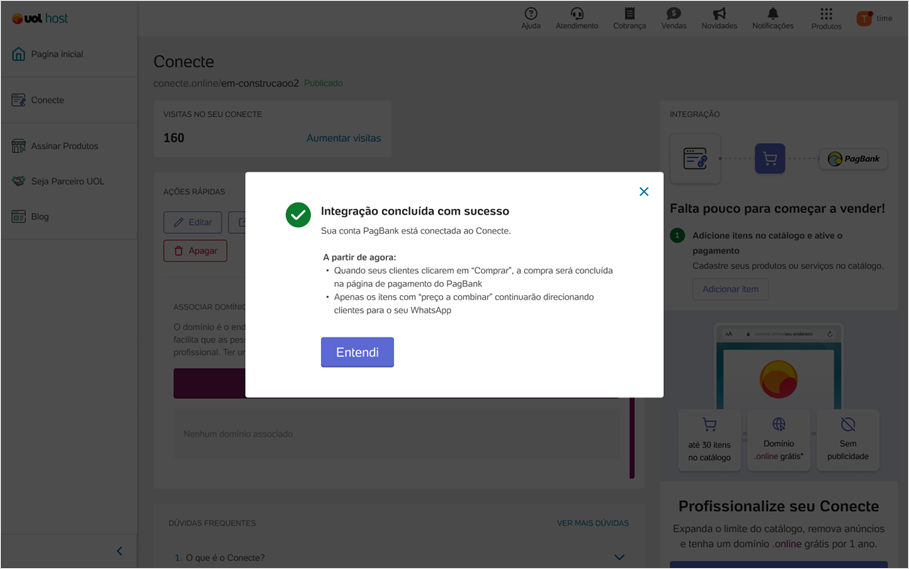Go to Pagina inicial in sidebar

click(x=57, y=54)
